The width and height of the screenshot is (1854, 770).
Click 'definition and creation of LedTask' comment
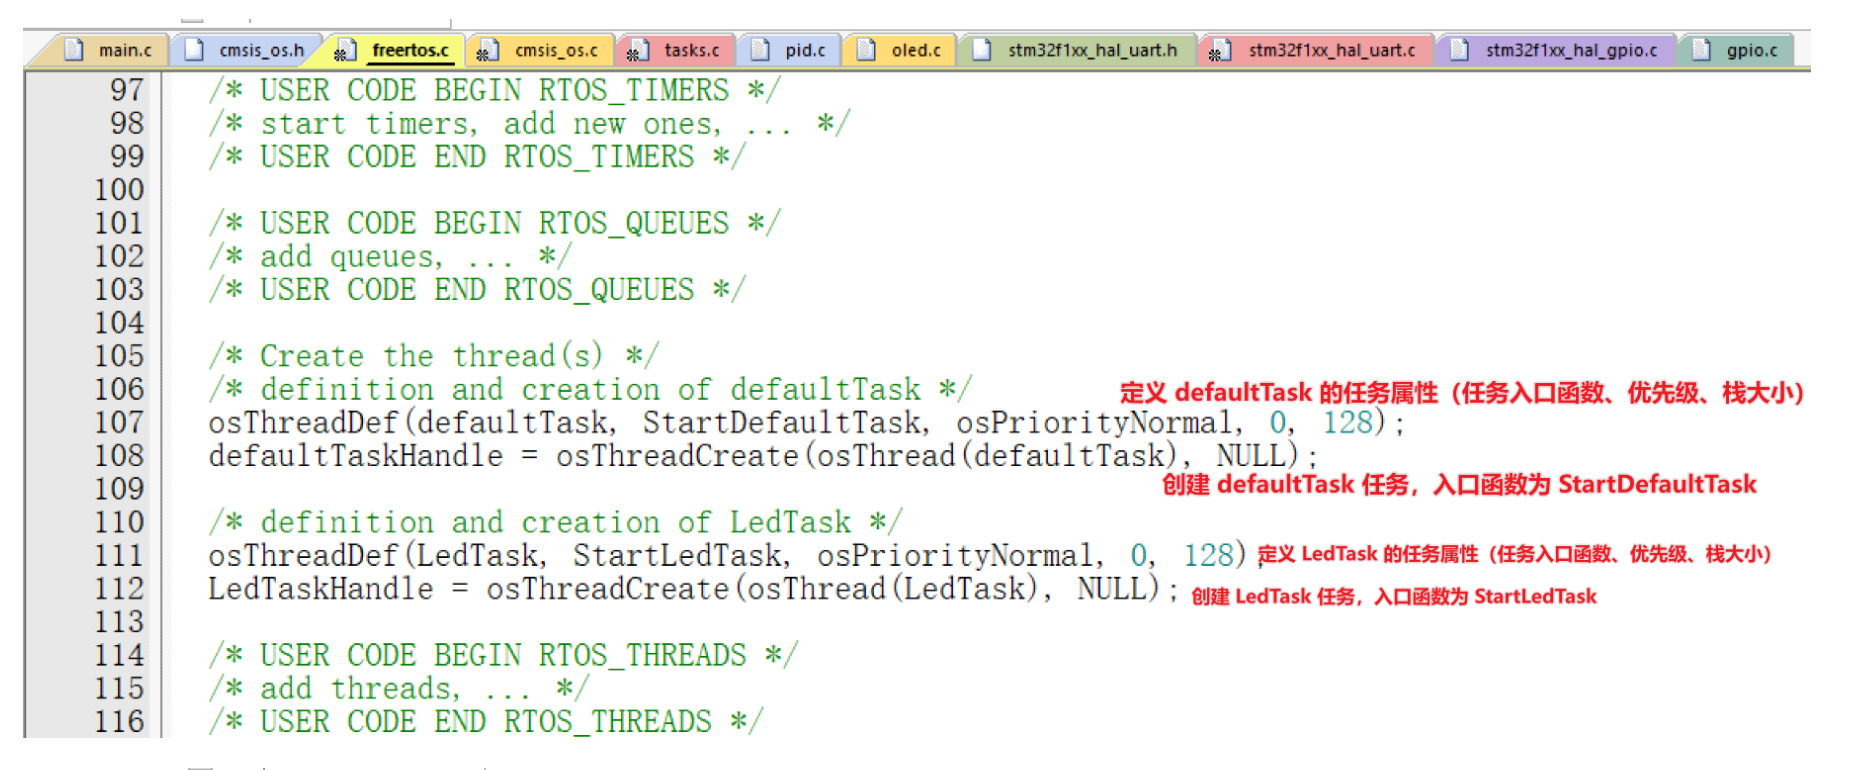tap(555, 522)
